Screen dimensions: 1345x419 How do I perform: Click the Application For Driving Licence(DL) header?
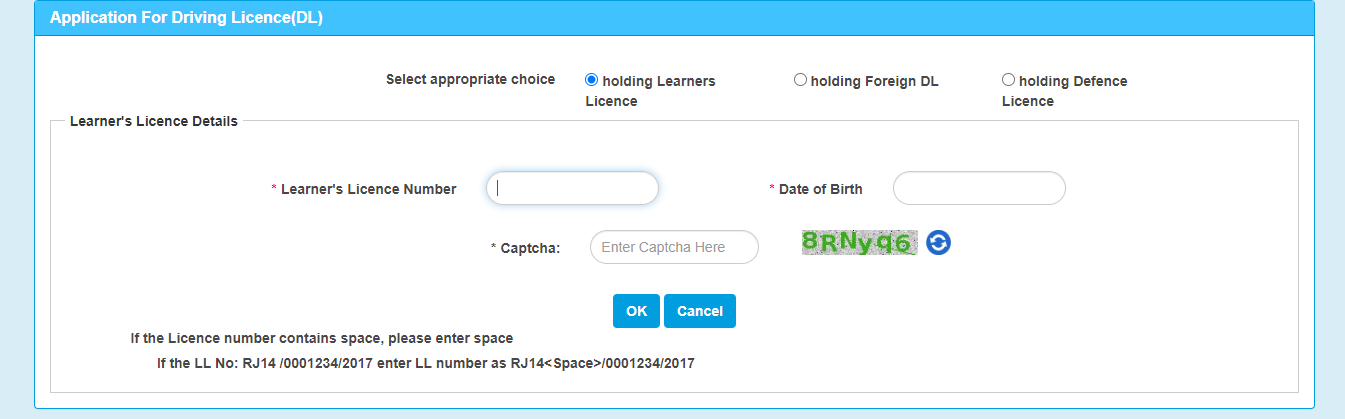(x=186, y=17)
